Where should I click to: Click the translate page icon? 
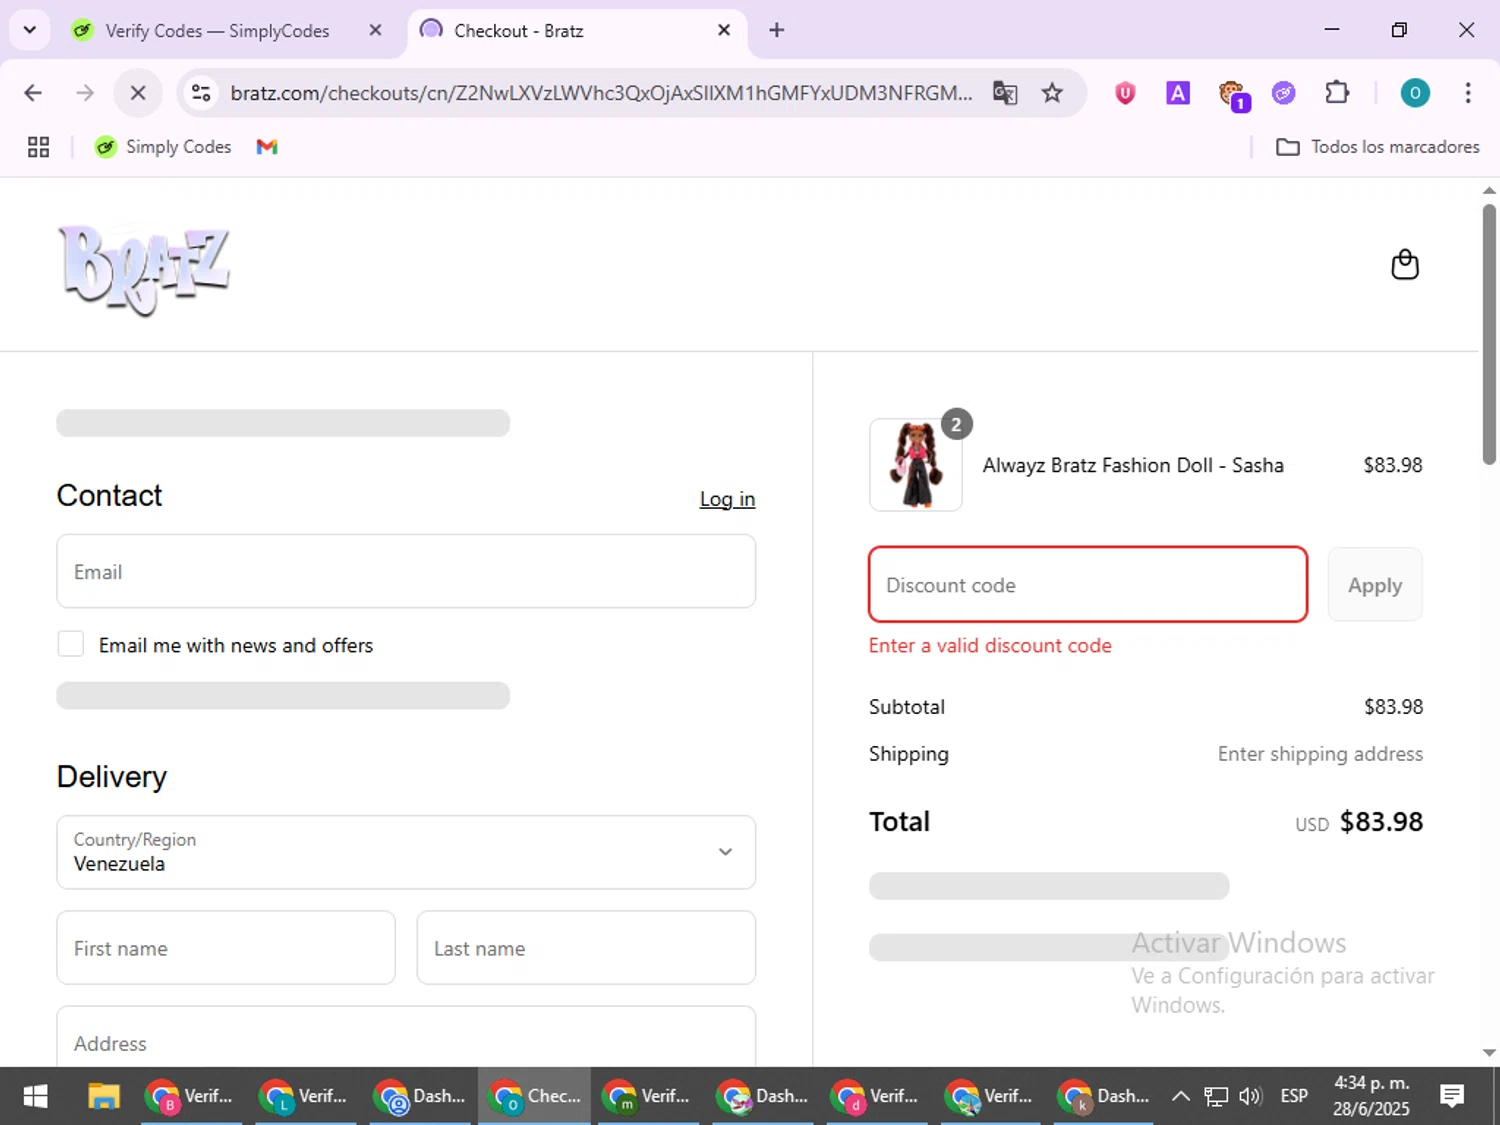[1005, 93]
